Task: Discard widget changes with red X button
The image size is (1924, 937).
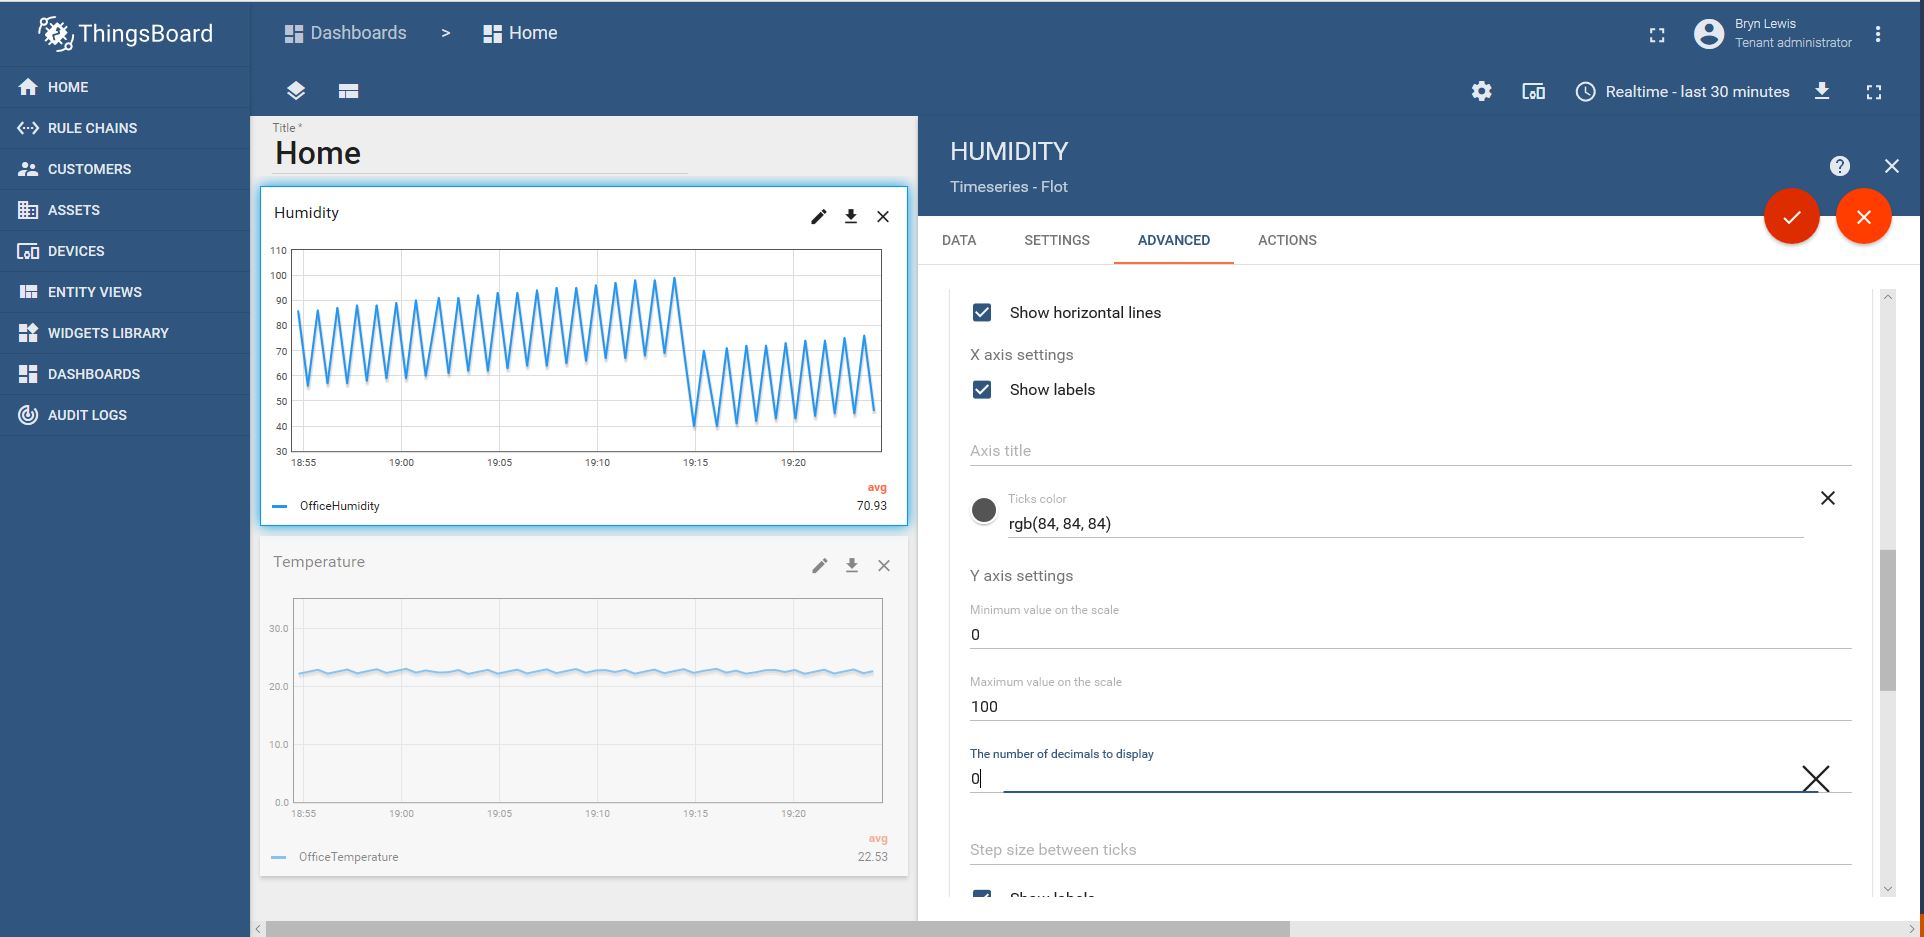Action: [1864, 216]
